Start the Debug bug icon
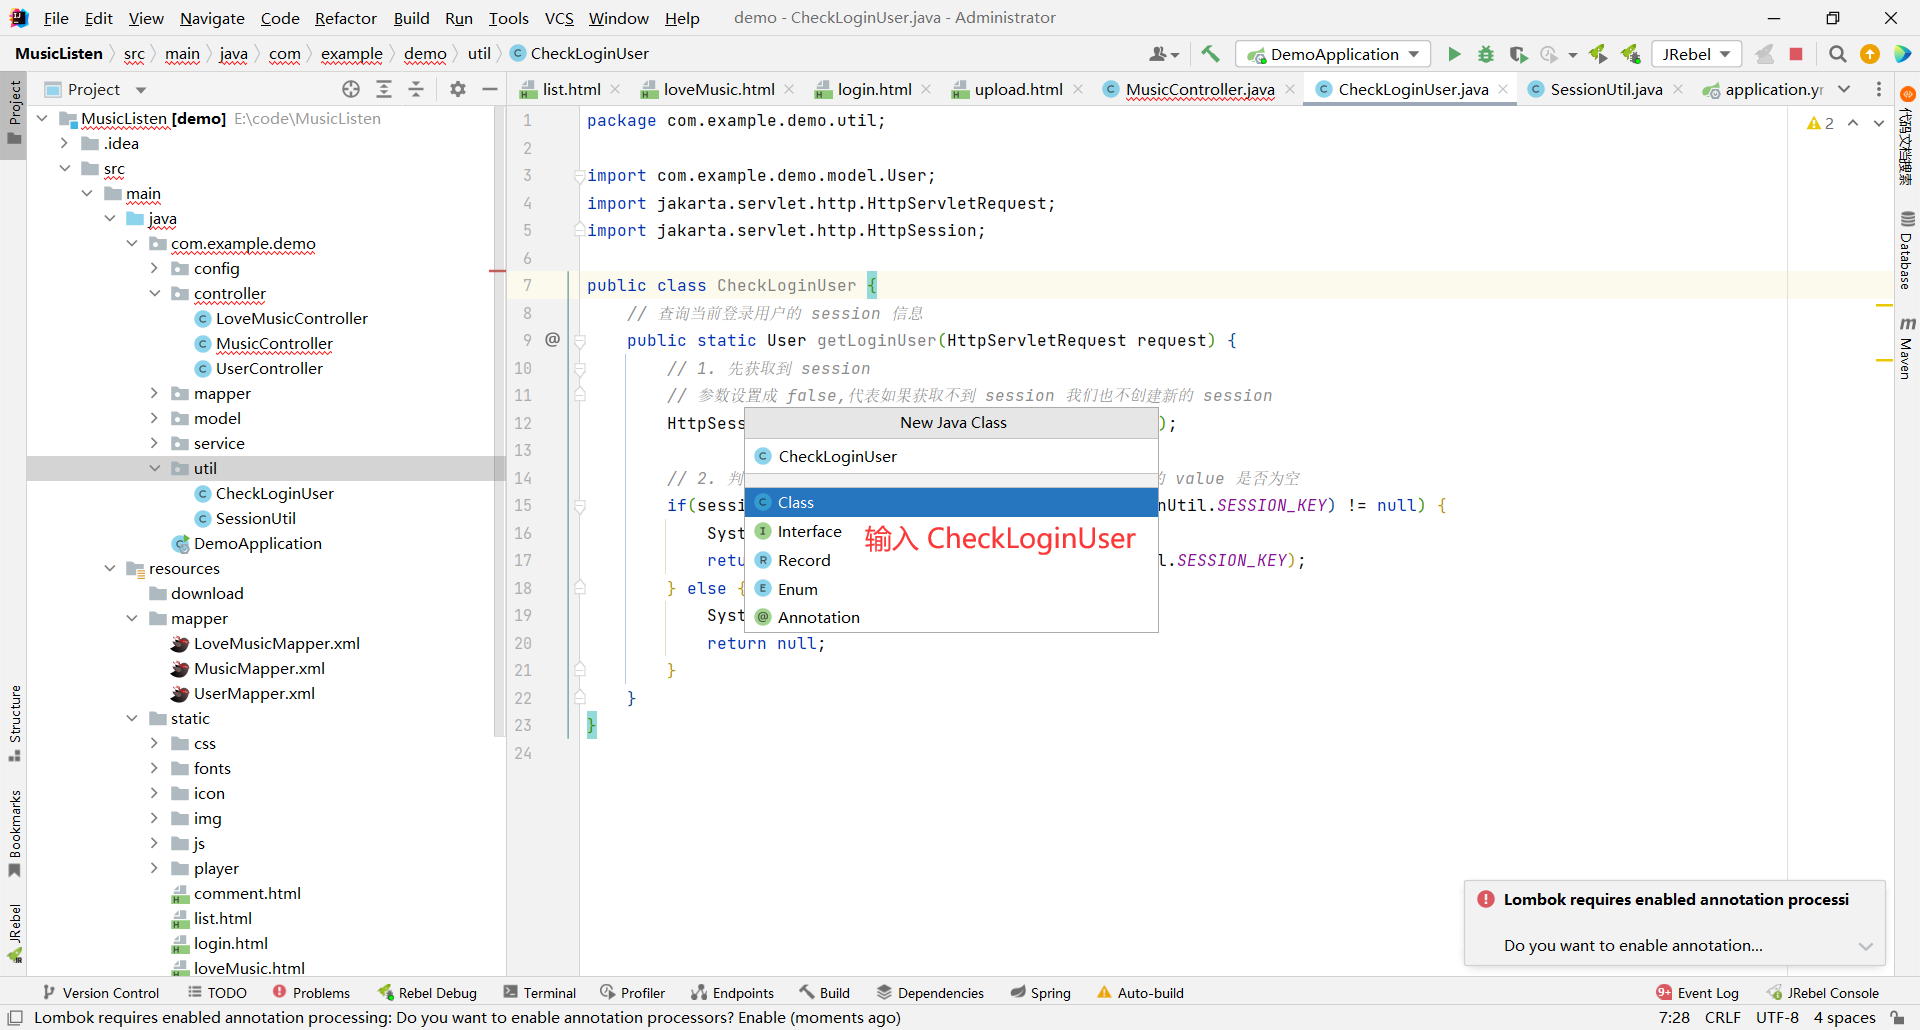The height and width of the screenshot is (1030, 1920). click(1486, 54)
